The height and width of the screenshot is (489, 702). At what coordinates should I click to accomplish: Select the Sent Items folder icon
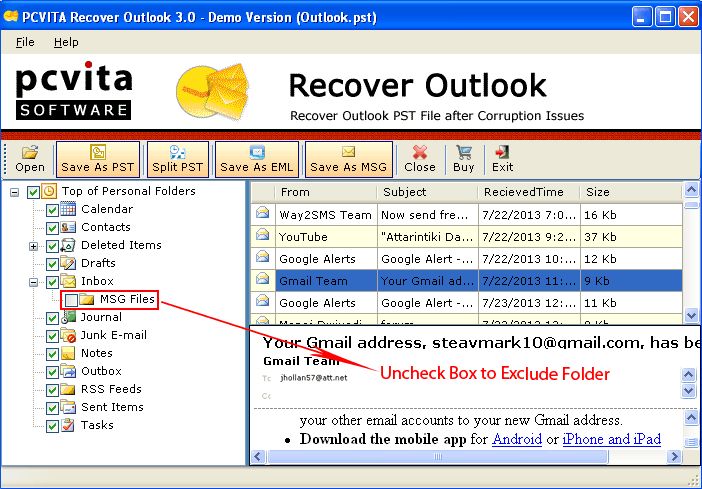68,407
